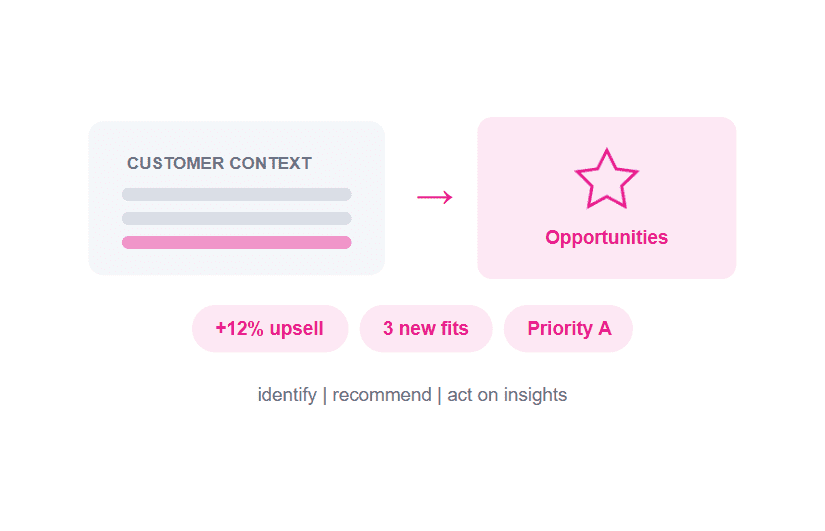Click the word recommend in the tagline
Image resolution: width=825 pixels, height=531 pixels.
381,395
